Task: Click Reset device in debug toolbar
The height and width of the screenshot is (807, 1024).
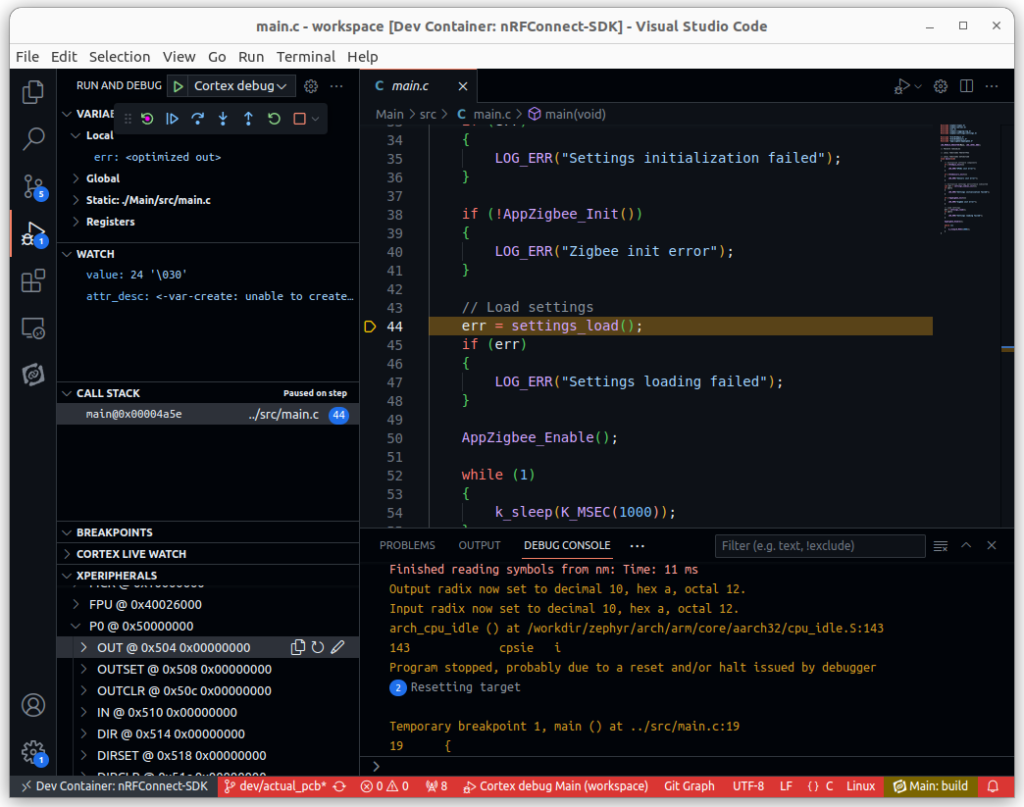Action: point(147,119)
